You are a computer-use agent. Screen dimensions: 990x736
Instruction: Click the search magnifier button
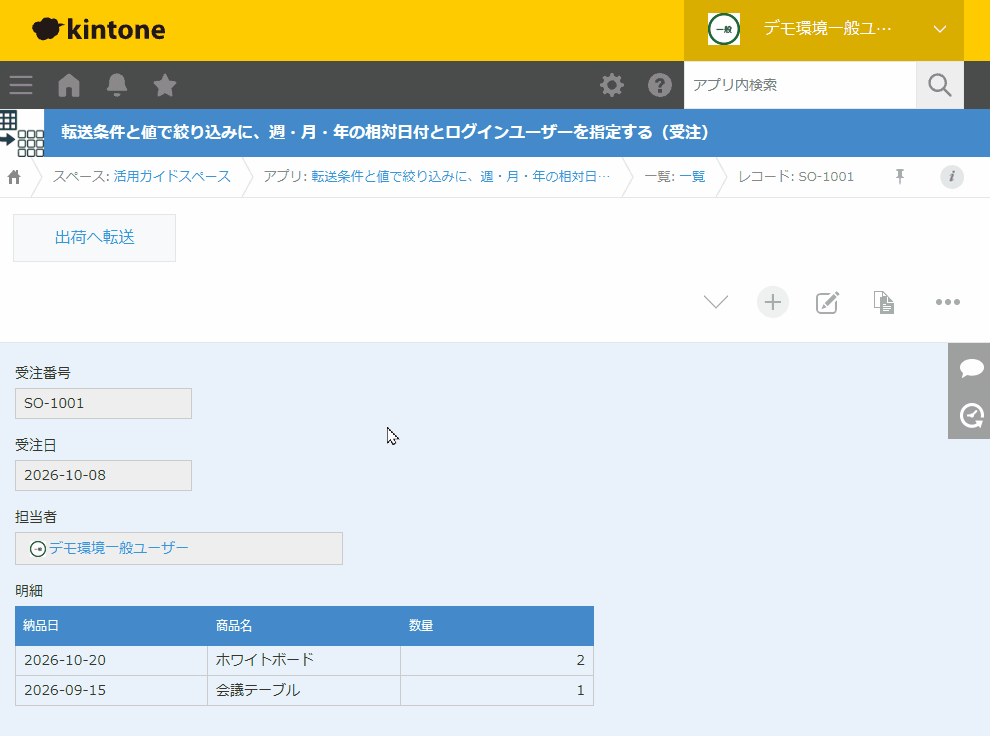coord(939,85)
